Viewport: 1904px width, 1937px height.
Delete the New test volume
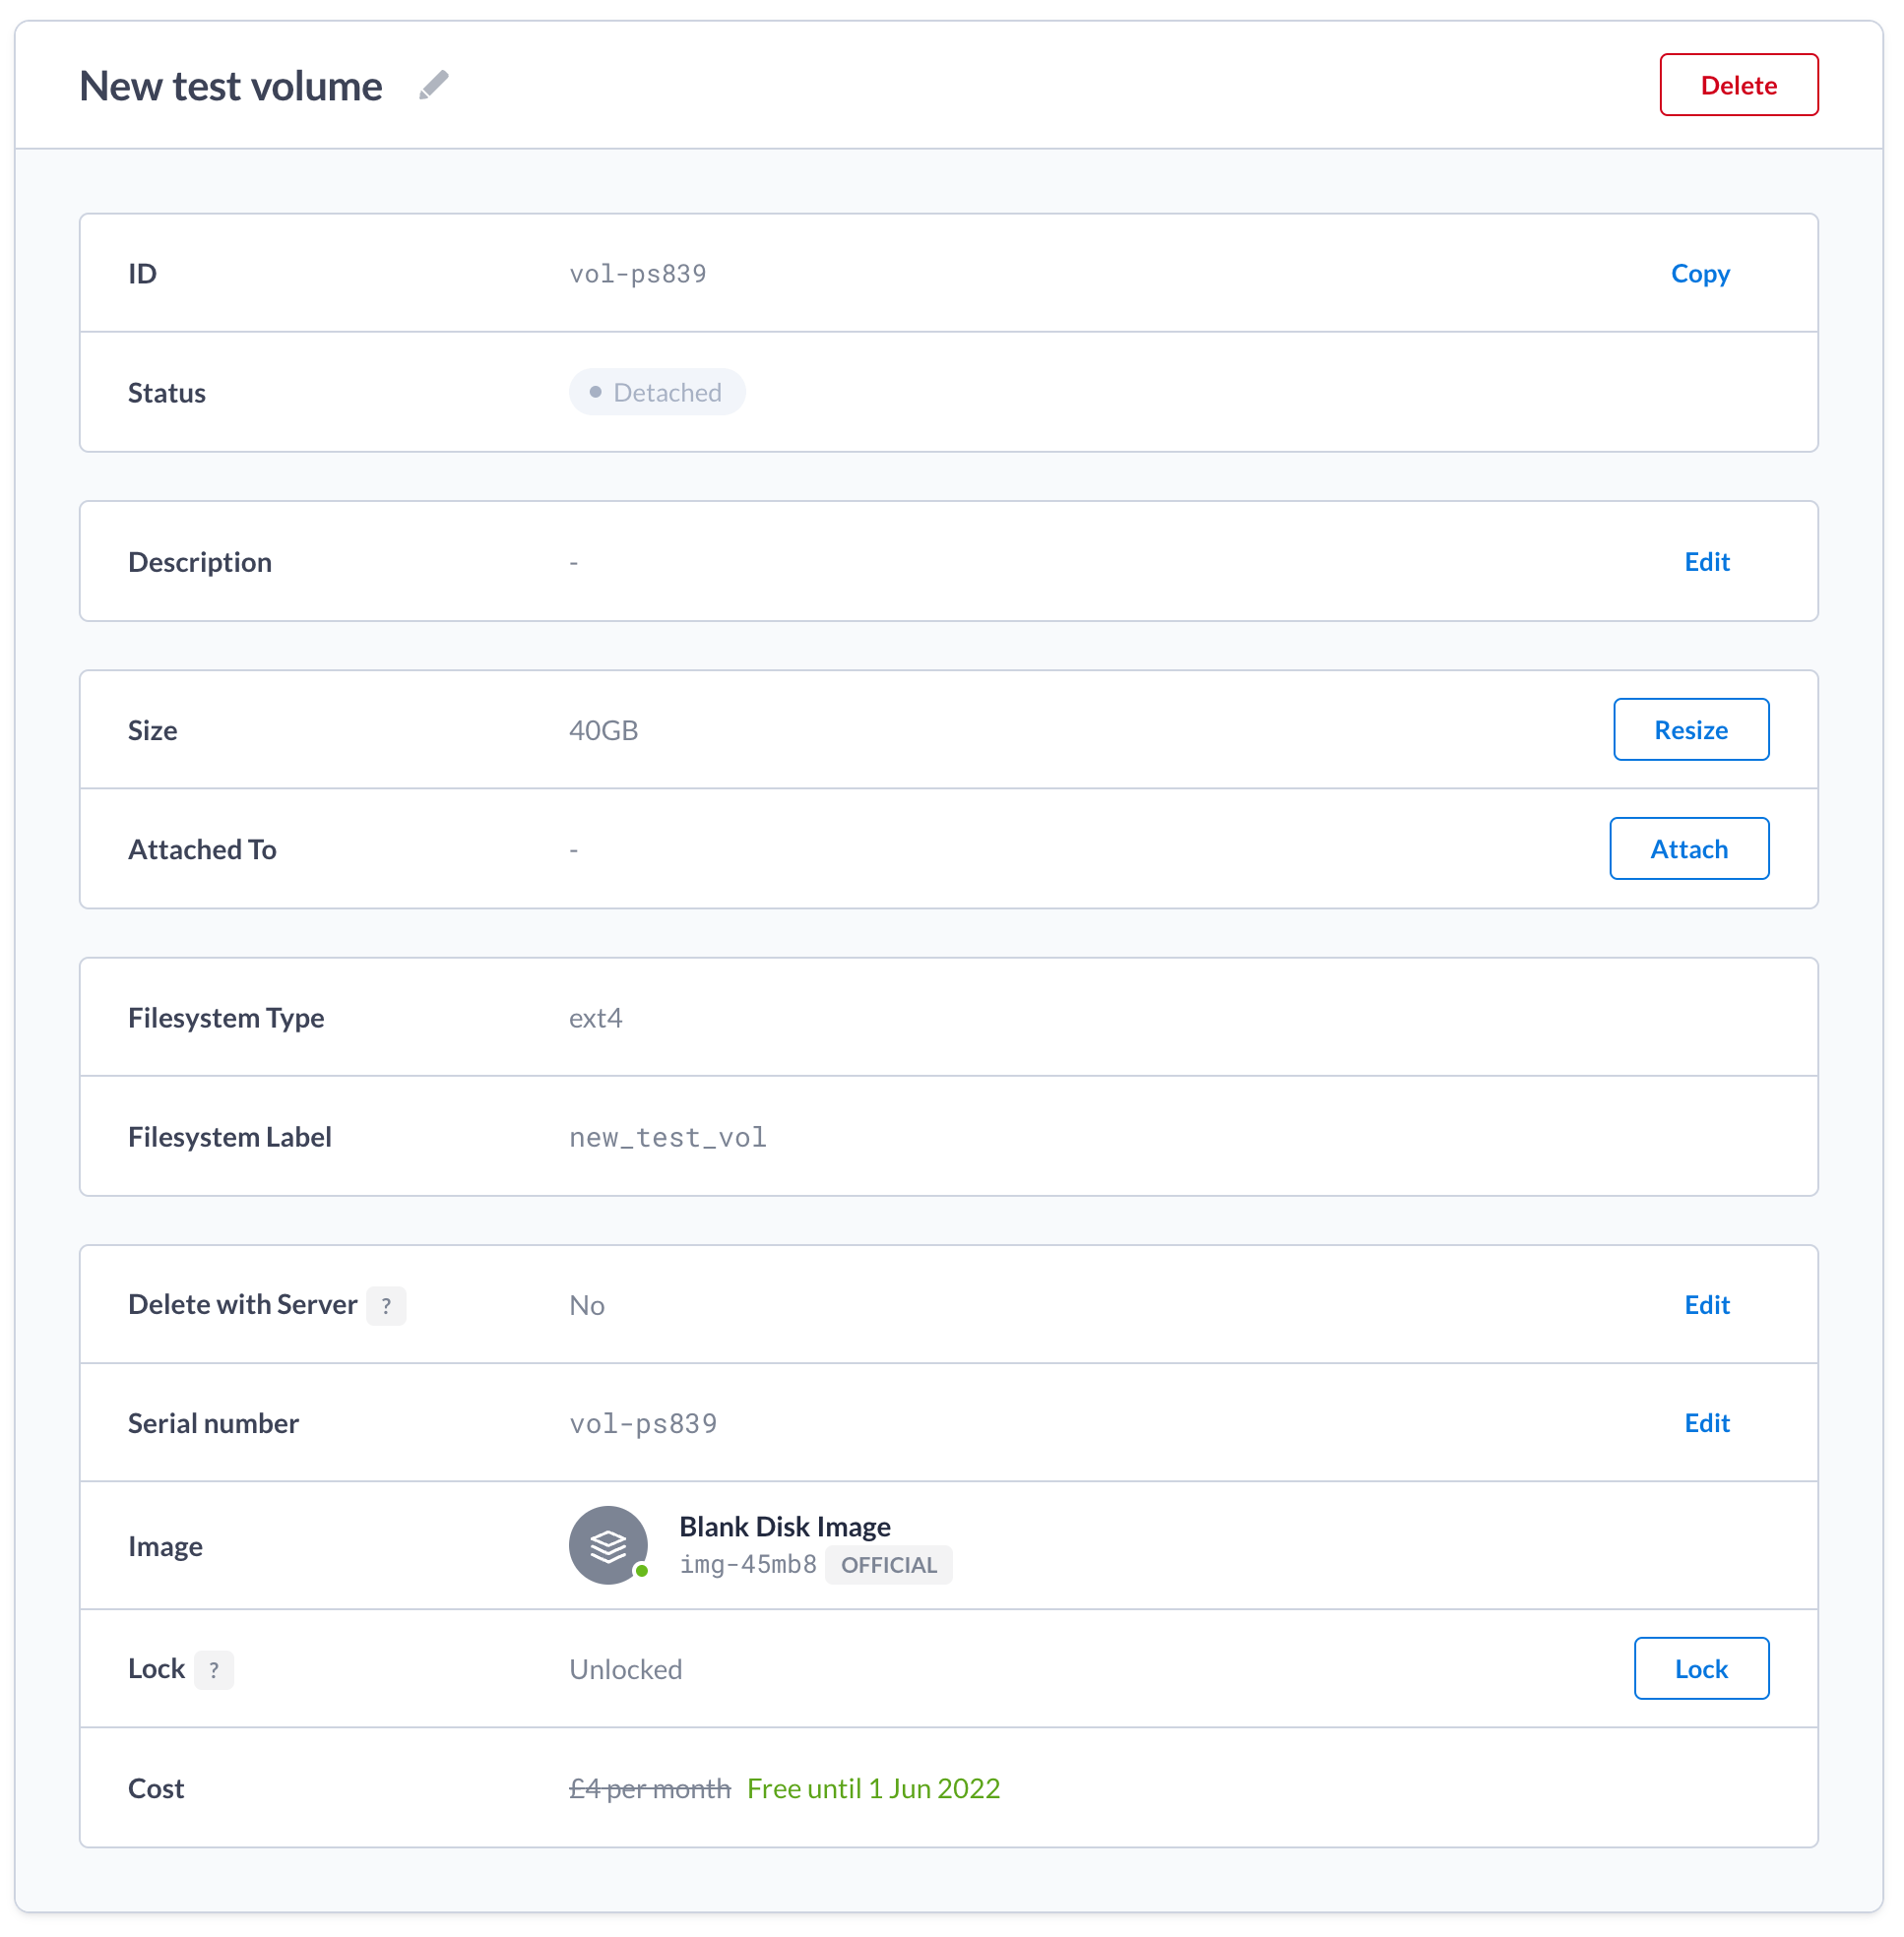click(1739, 85)
